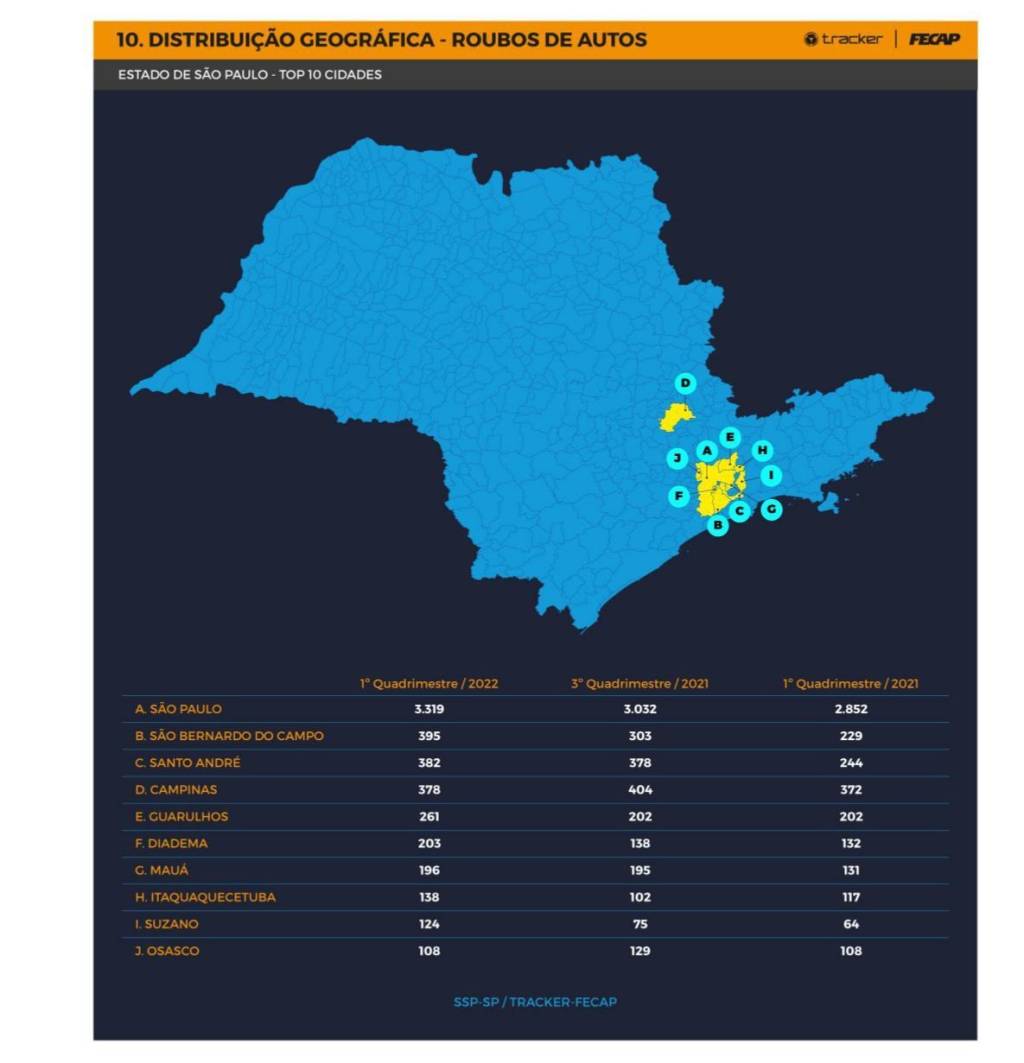Select map marker I for Suzano
The height and width of the screenshot is (1063, 1024).
click(770, 475)
